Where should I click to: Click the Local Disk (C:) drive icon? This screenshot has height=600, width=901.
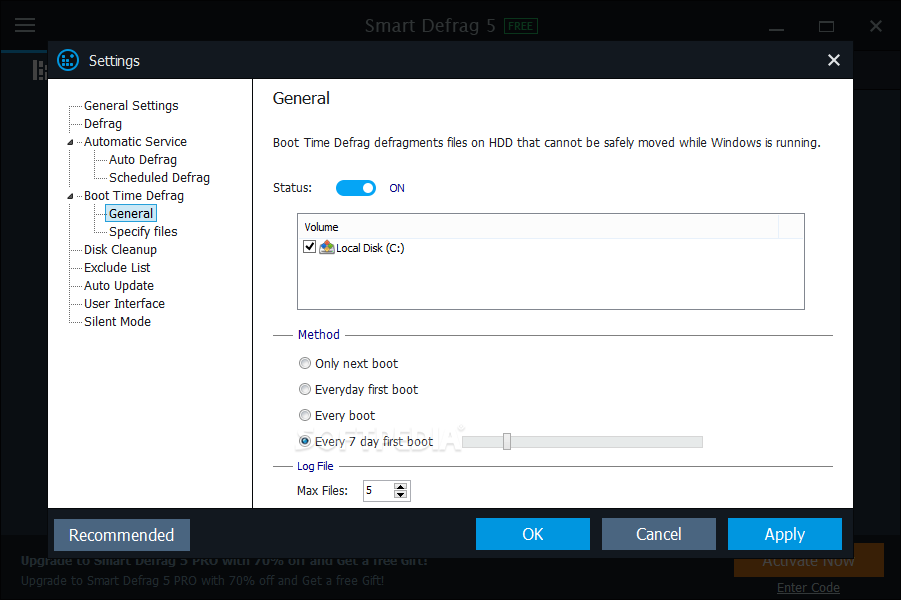(x=326, y=247)
